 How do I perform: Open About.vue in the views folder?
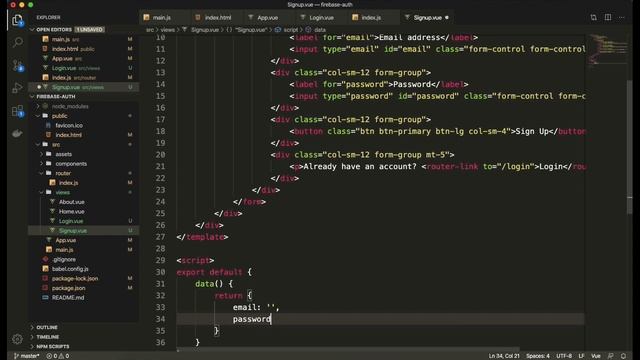[71, 202]
